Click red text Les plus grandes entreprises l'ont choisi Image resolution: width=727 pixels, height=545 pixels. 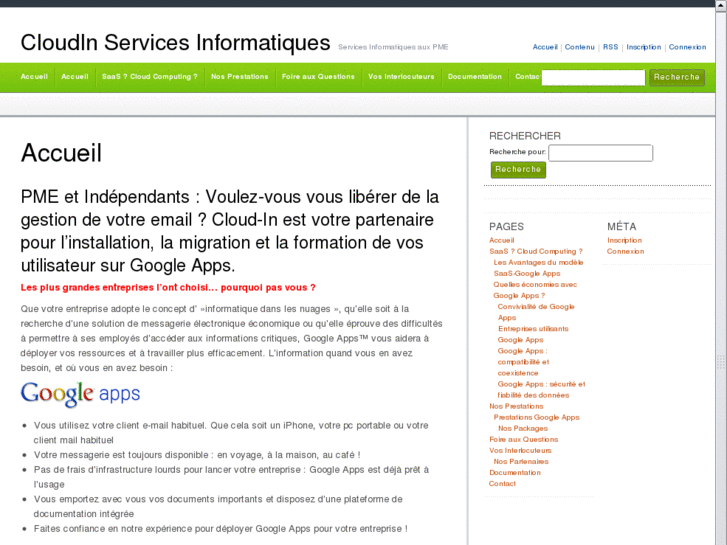168,288
